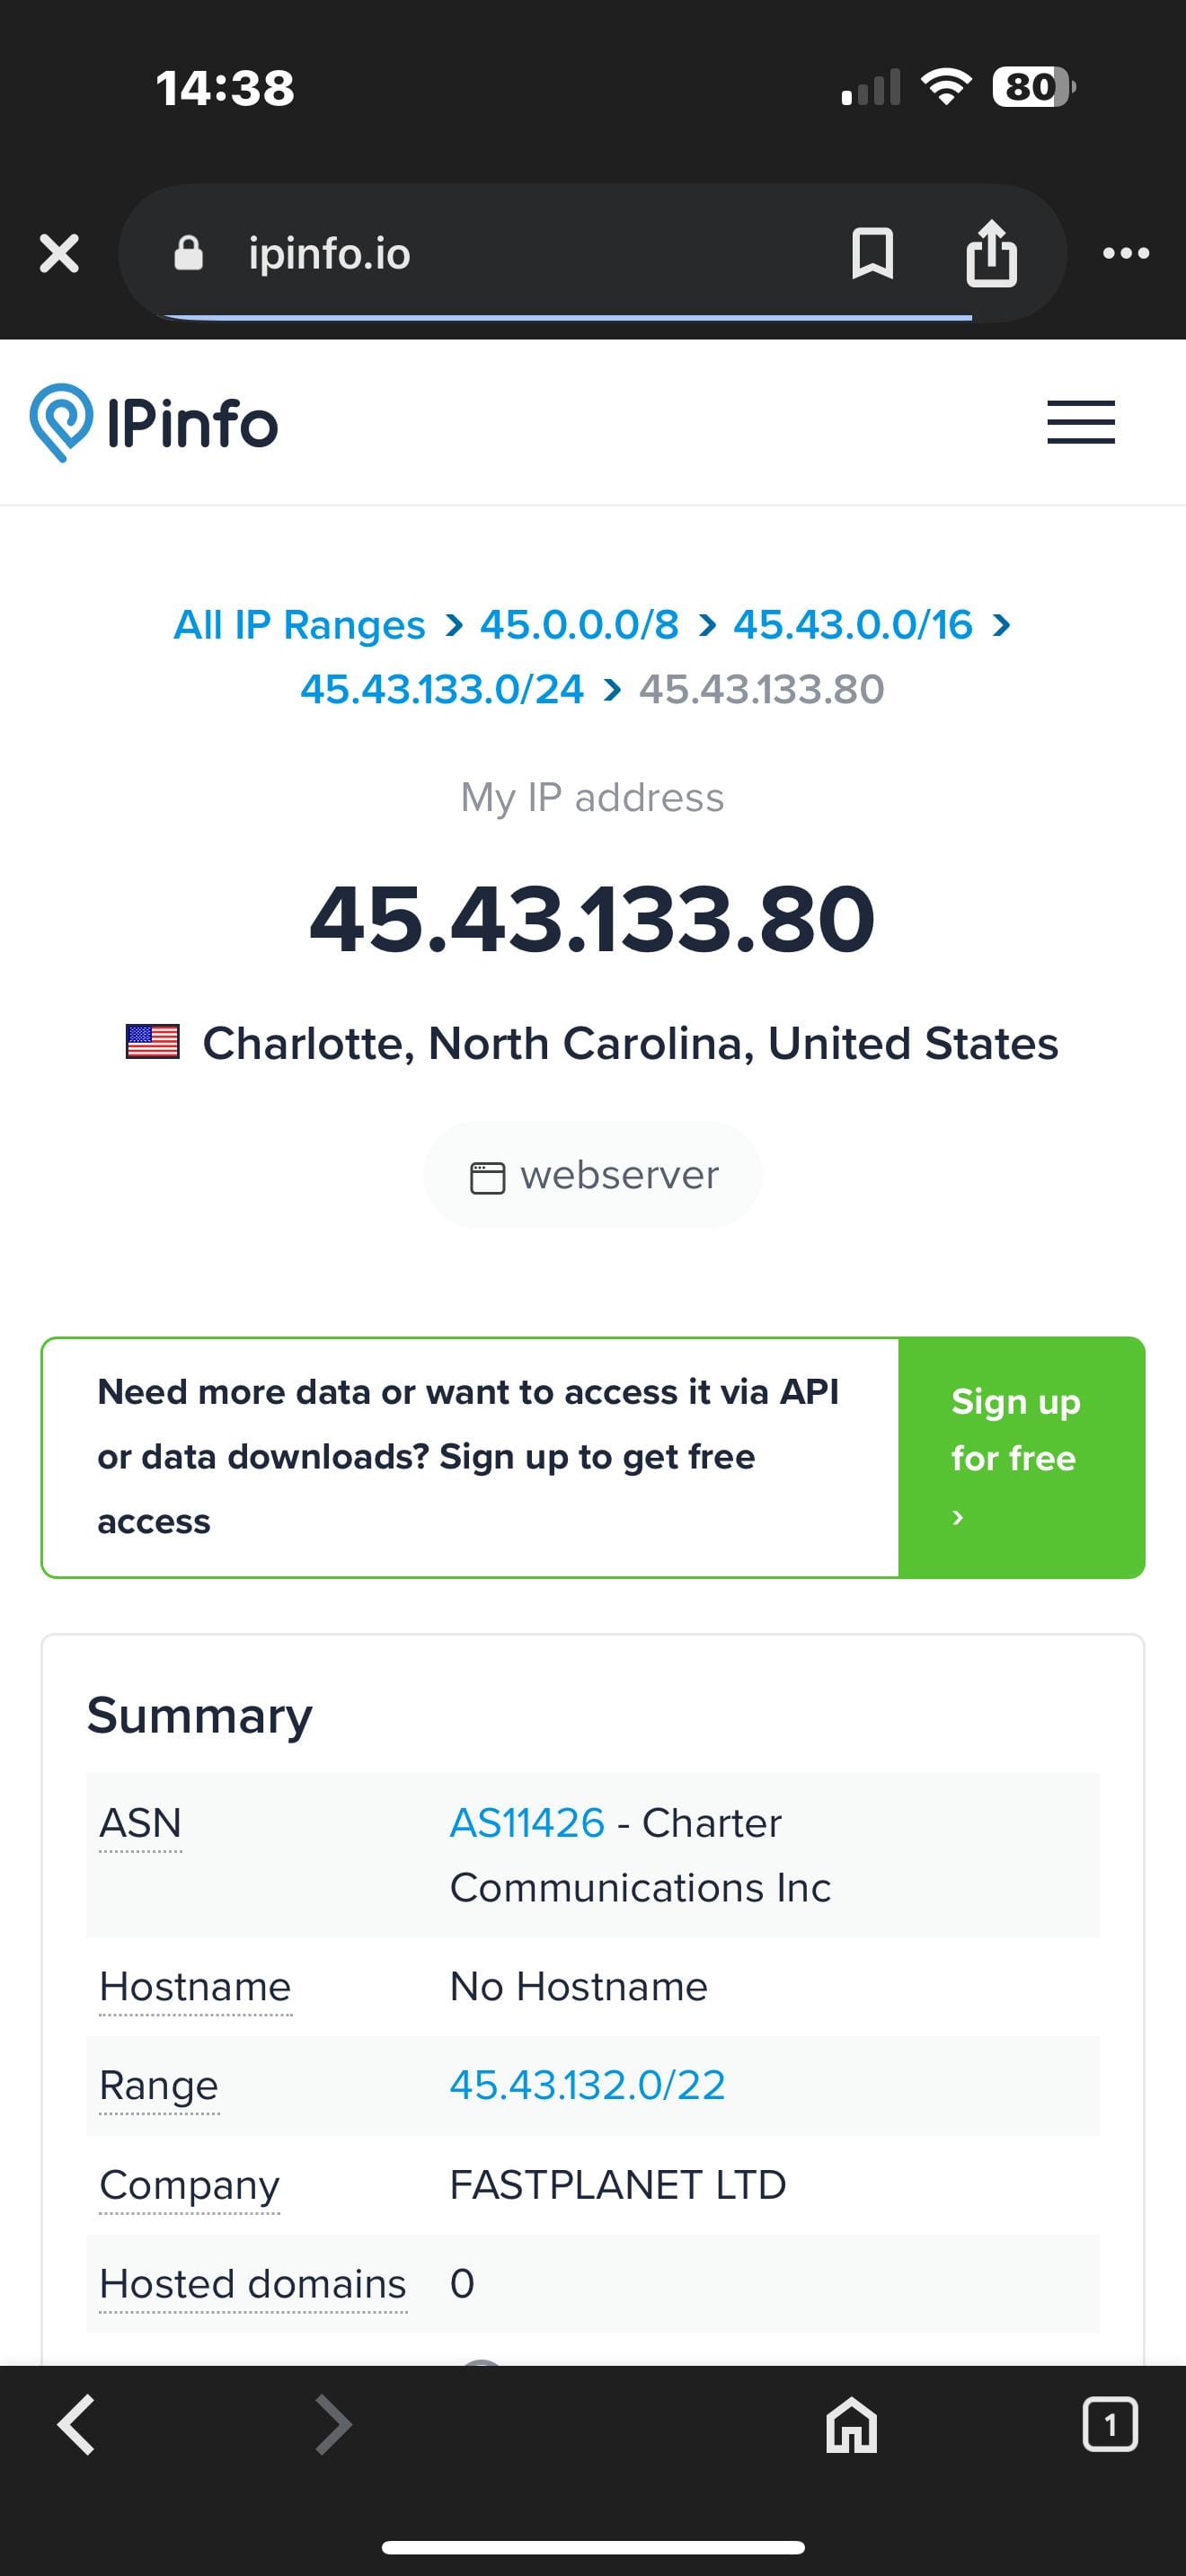This screenshot has height=2576, width=1186.
Task: Go back with the browser back arrow
Action: coord(77,2424)
